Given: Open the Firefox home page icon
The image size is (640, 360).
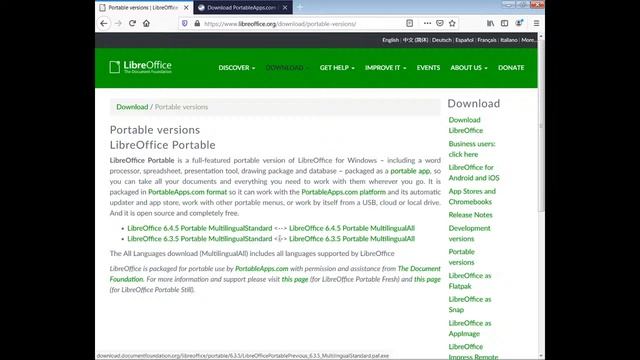Looking at the screenshot, I should [x=147, y=23].
